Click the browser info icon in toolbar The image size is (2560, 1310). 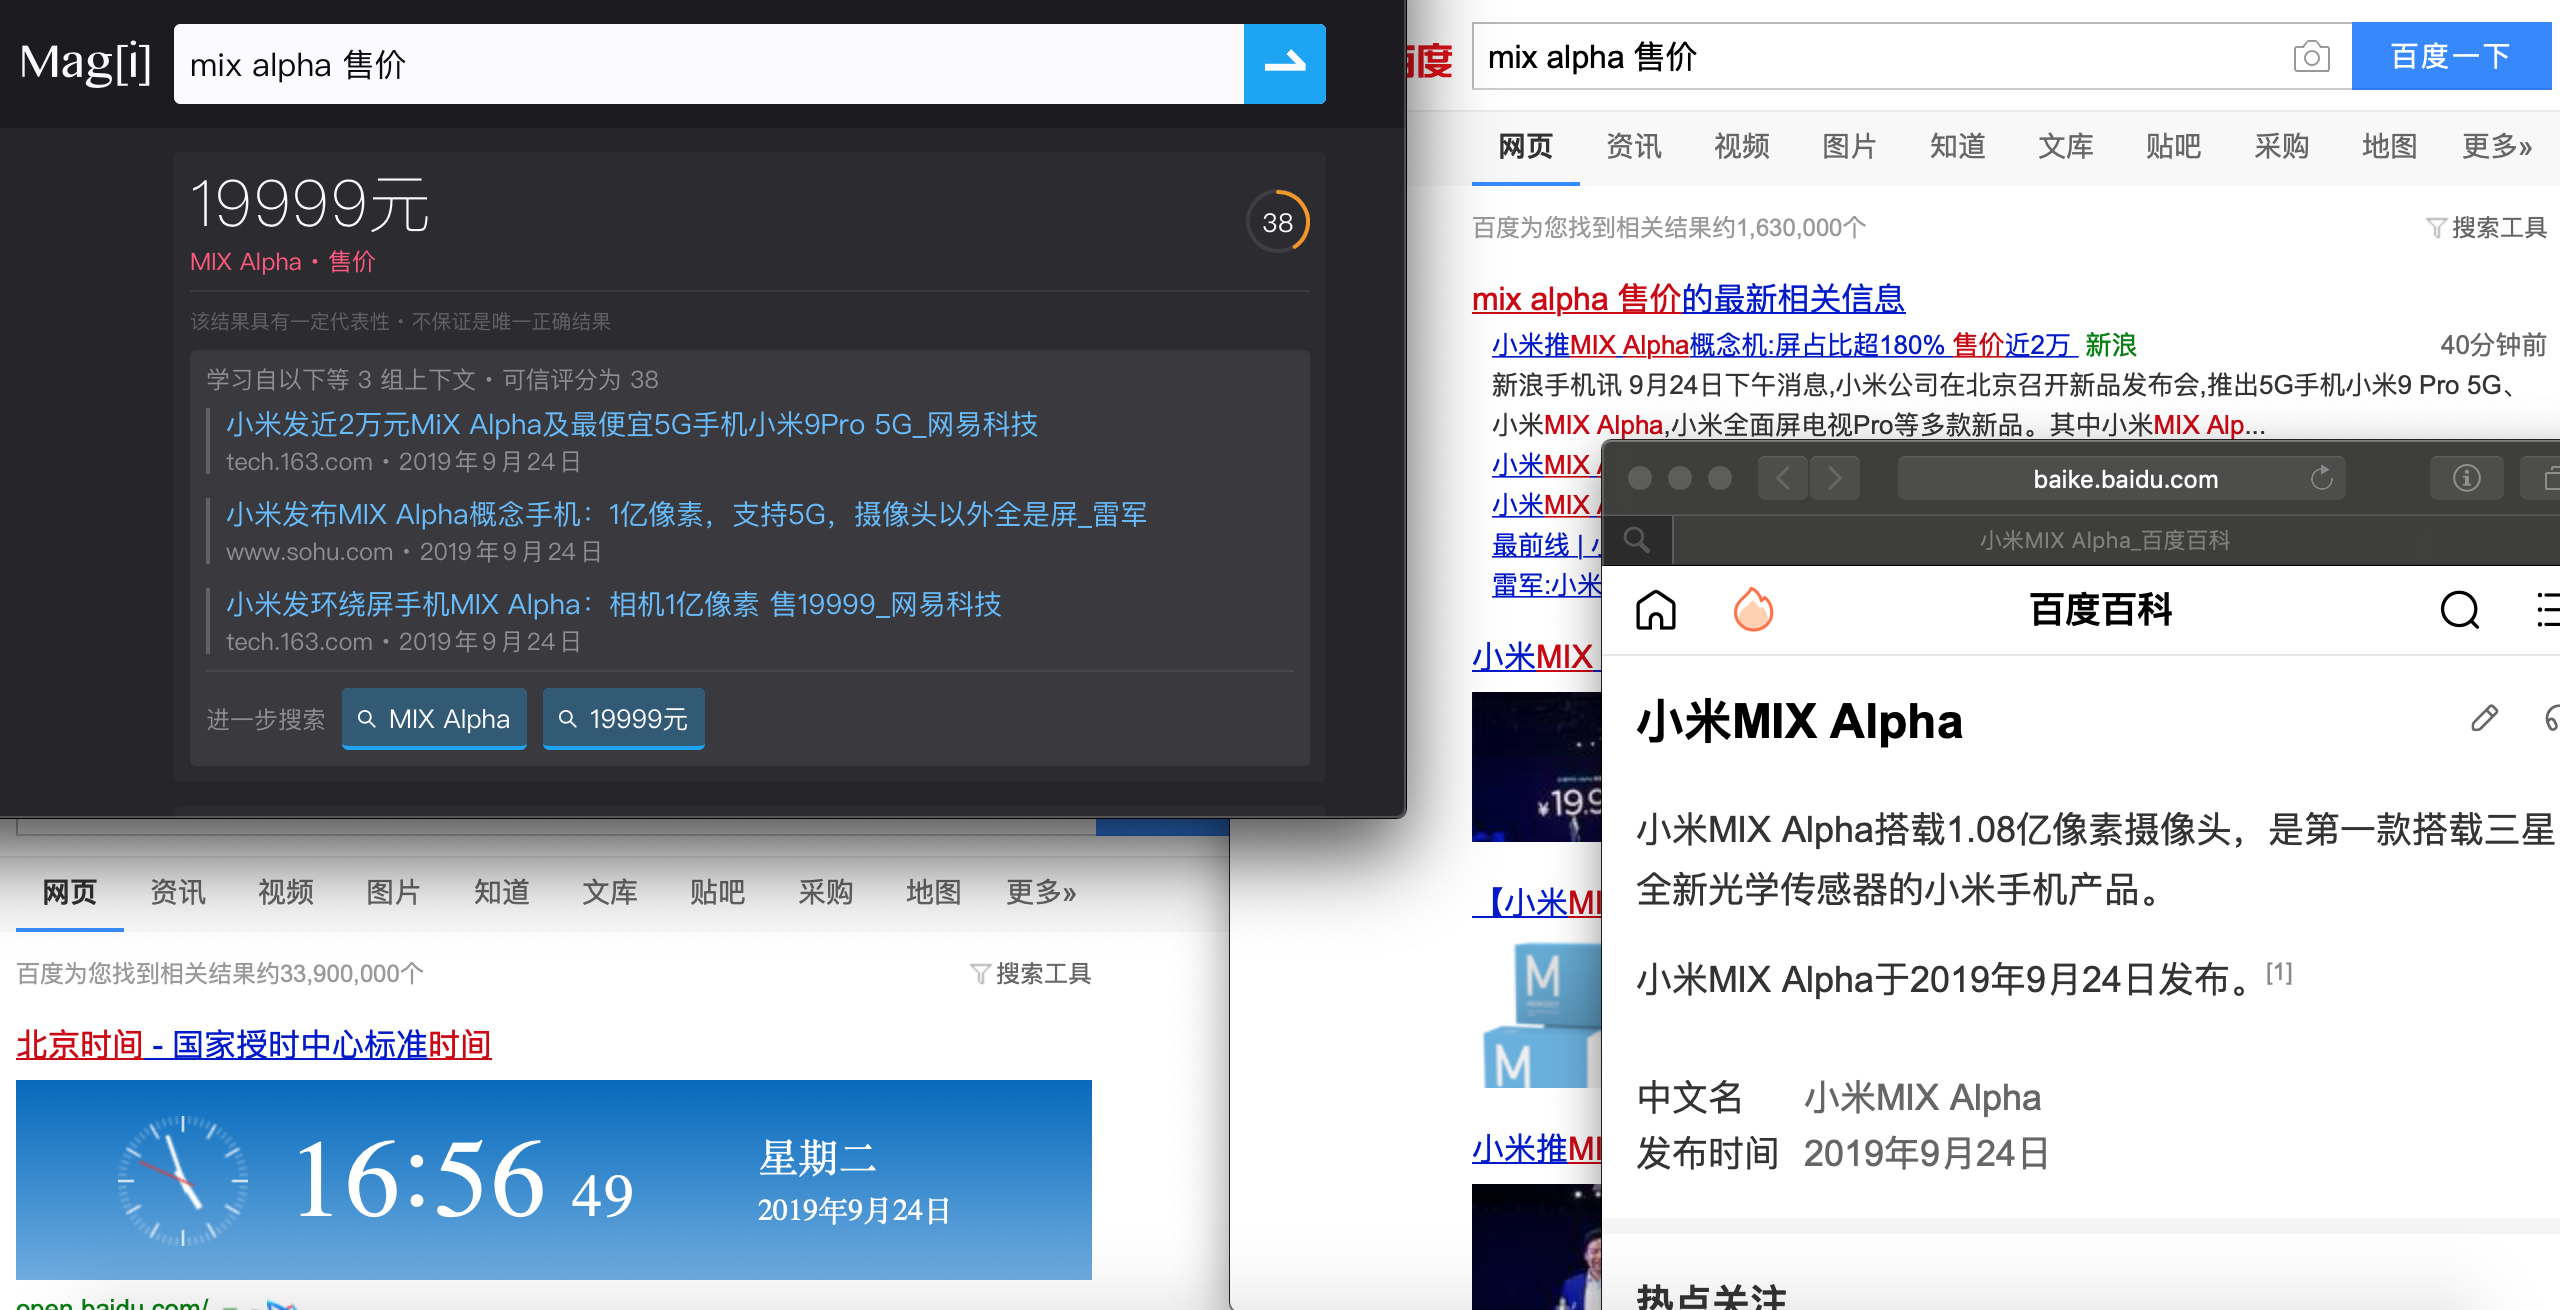pos(2466,479)
